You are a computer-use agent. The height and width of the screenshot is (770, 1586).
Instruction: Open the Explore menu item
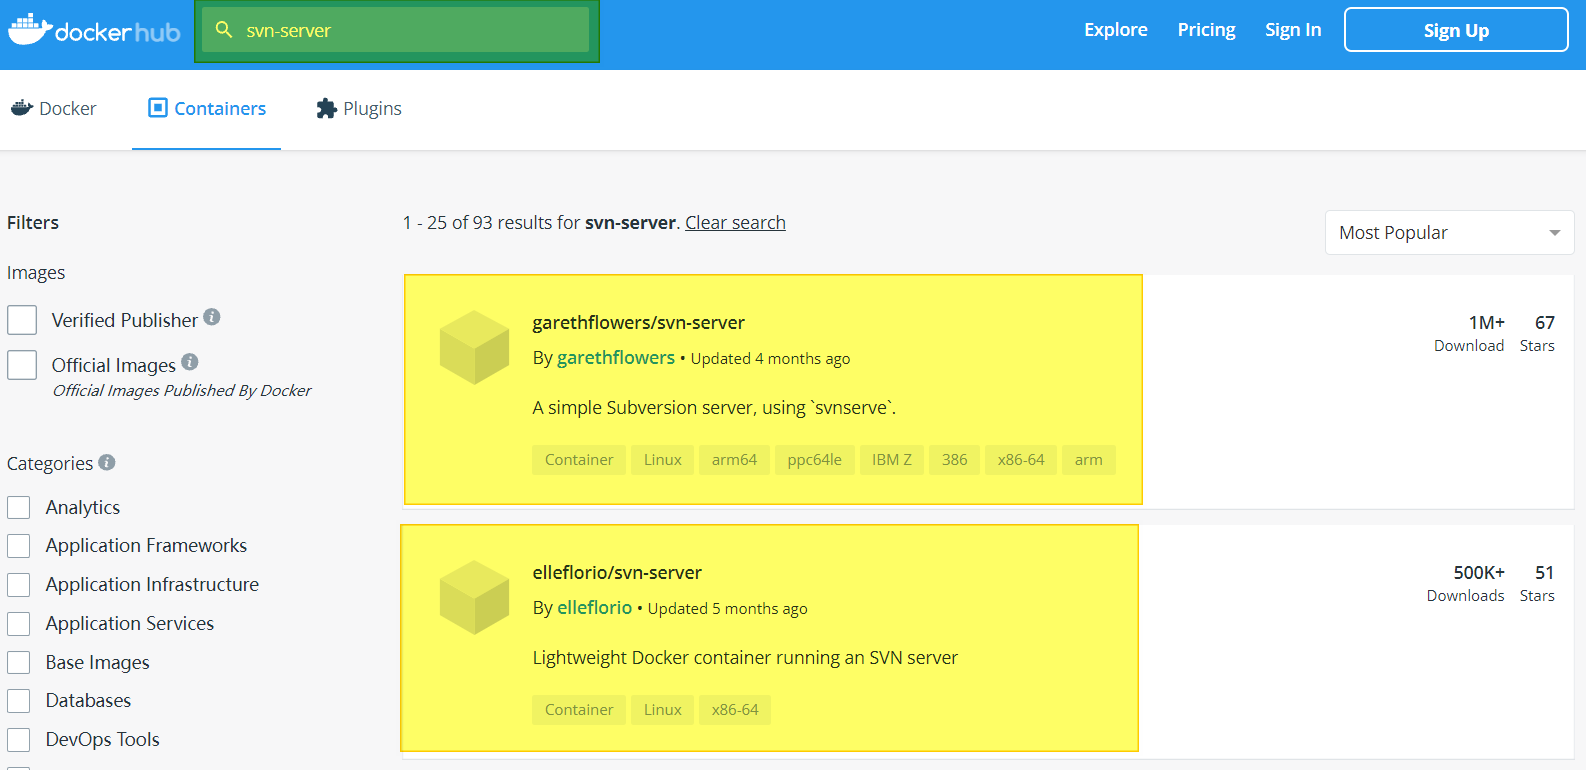point(1116,30)
